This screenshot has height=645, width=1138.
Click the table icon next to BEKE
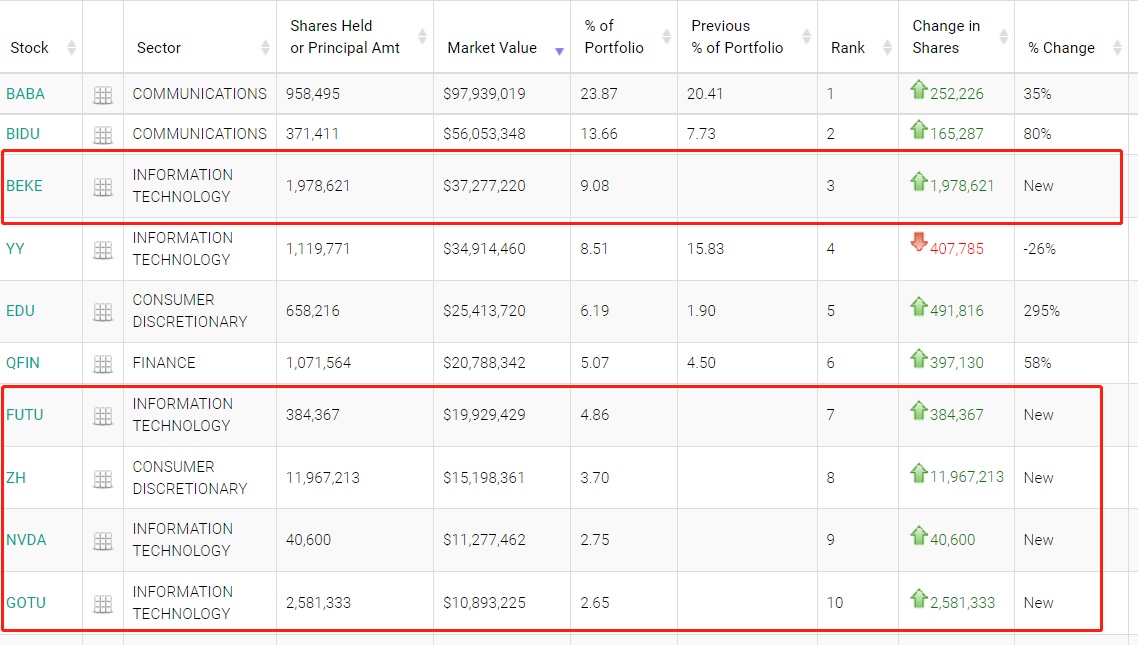(103, 187)
